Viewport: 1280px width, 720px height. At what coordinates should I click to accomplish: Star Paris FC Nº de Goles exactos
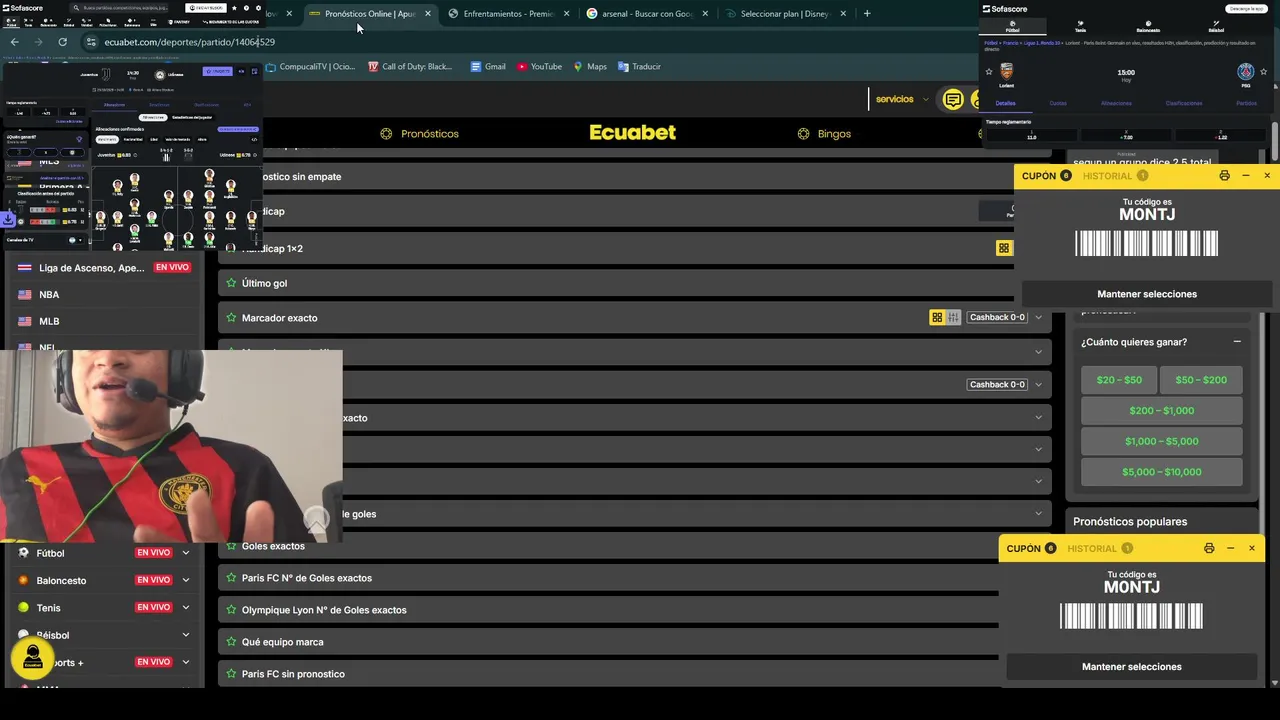(231, 578)
